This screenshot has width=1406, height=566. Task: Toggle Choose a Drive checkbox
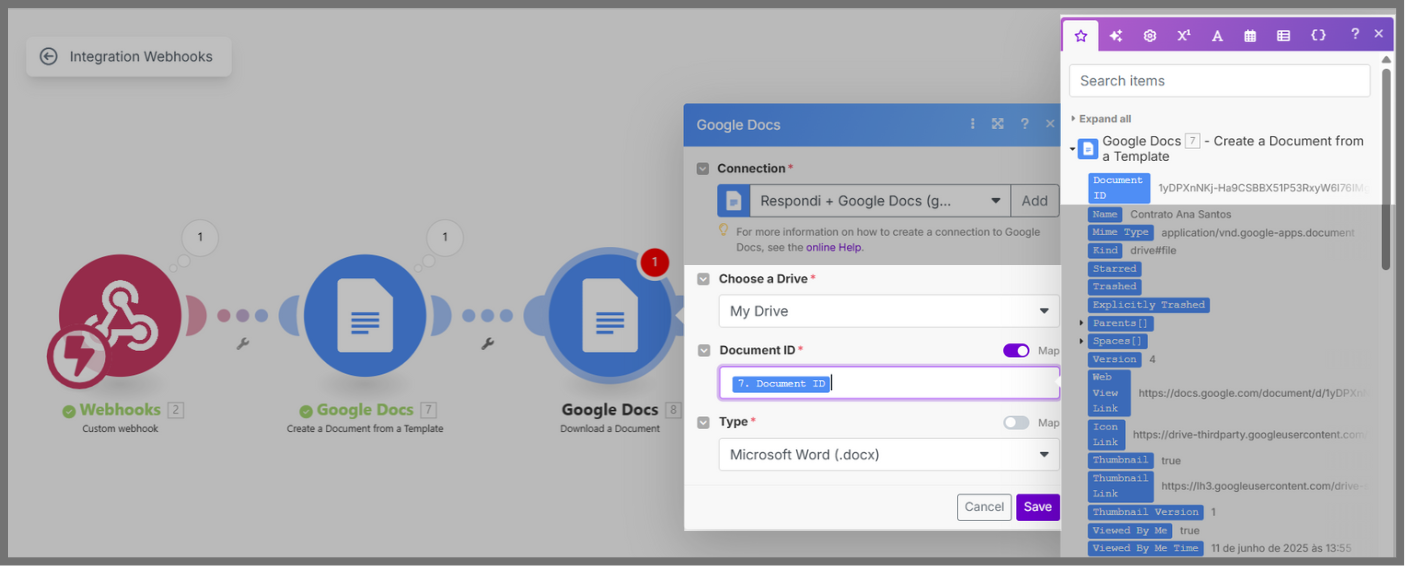tap(703, 279)
